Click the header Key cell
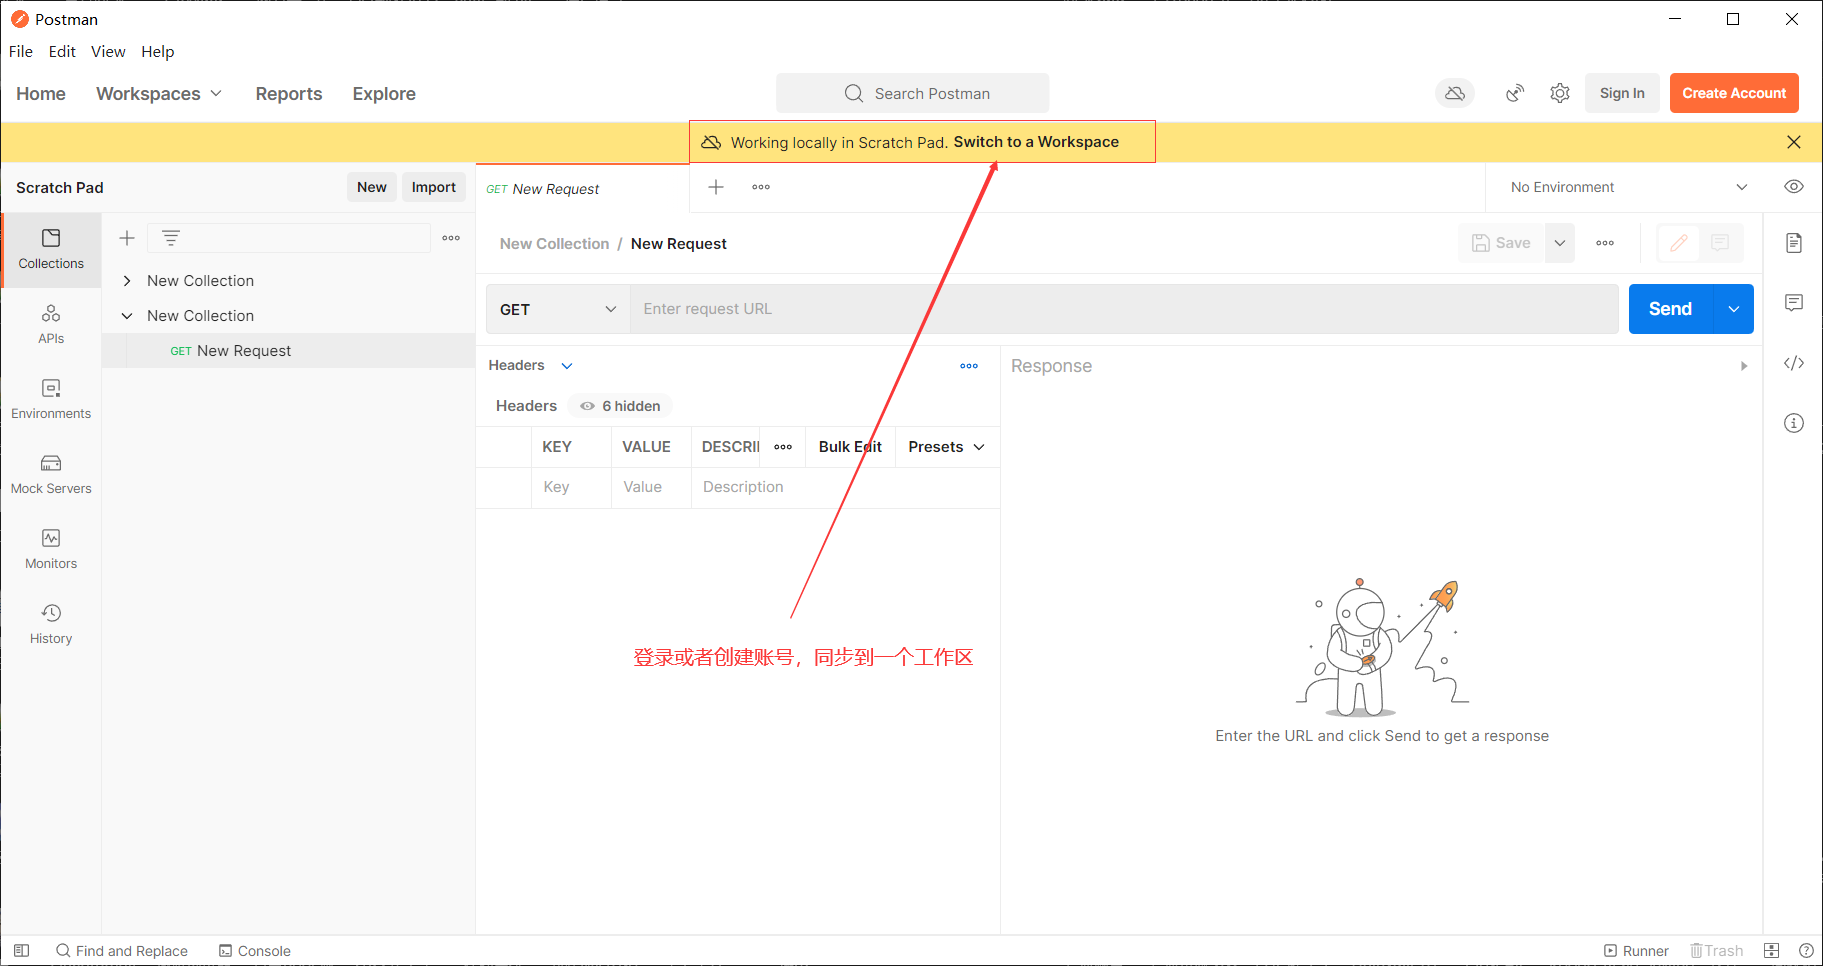The width and height of the screenshot is (1823, 966). [571, 487]
